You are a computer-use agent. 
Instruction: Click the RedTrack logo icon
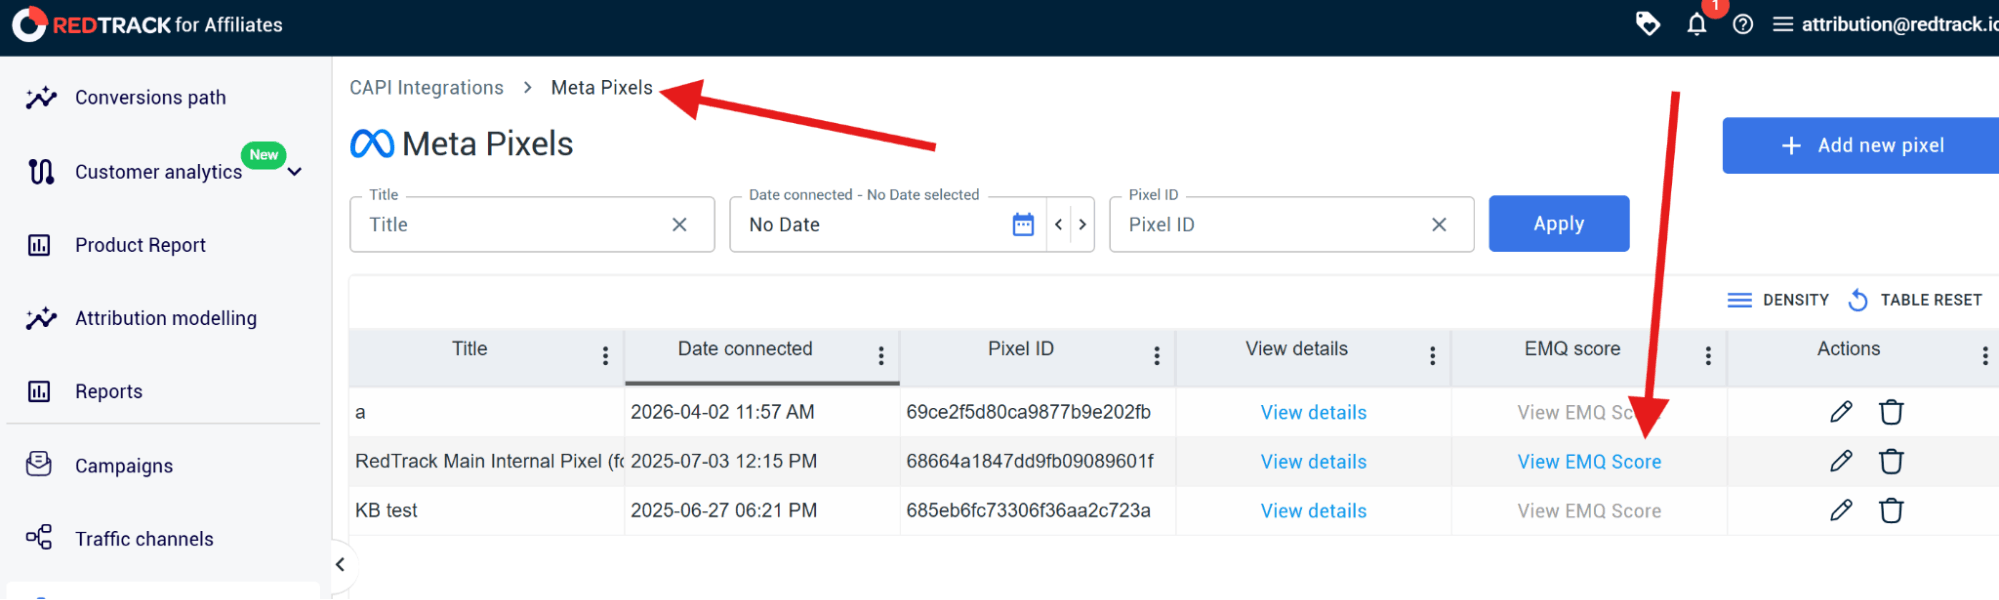(x=29, y=24)
